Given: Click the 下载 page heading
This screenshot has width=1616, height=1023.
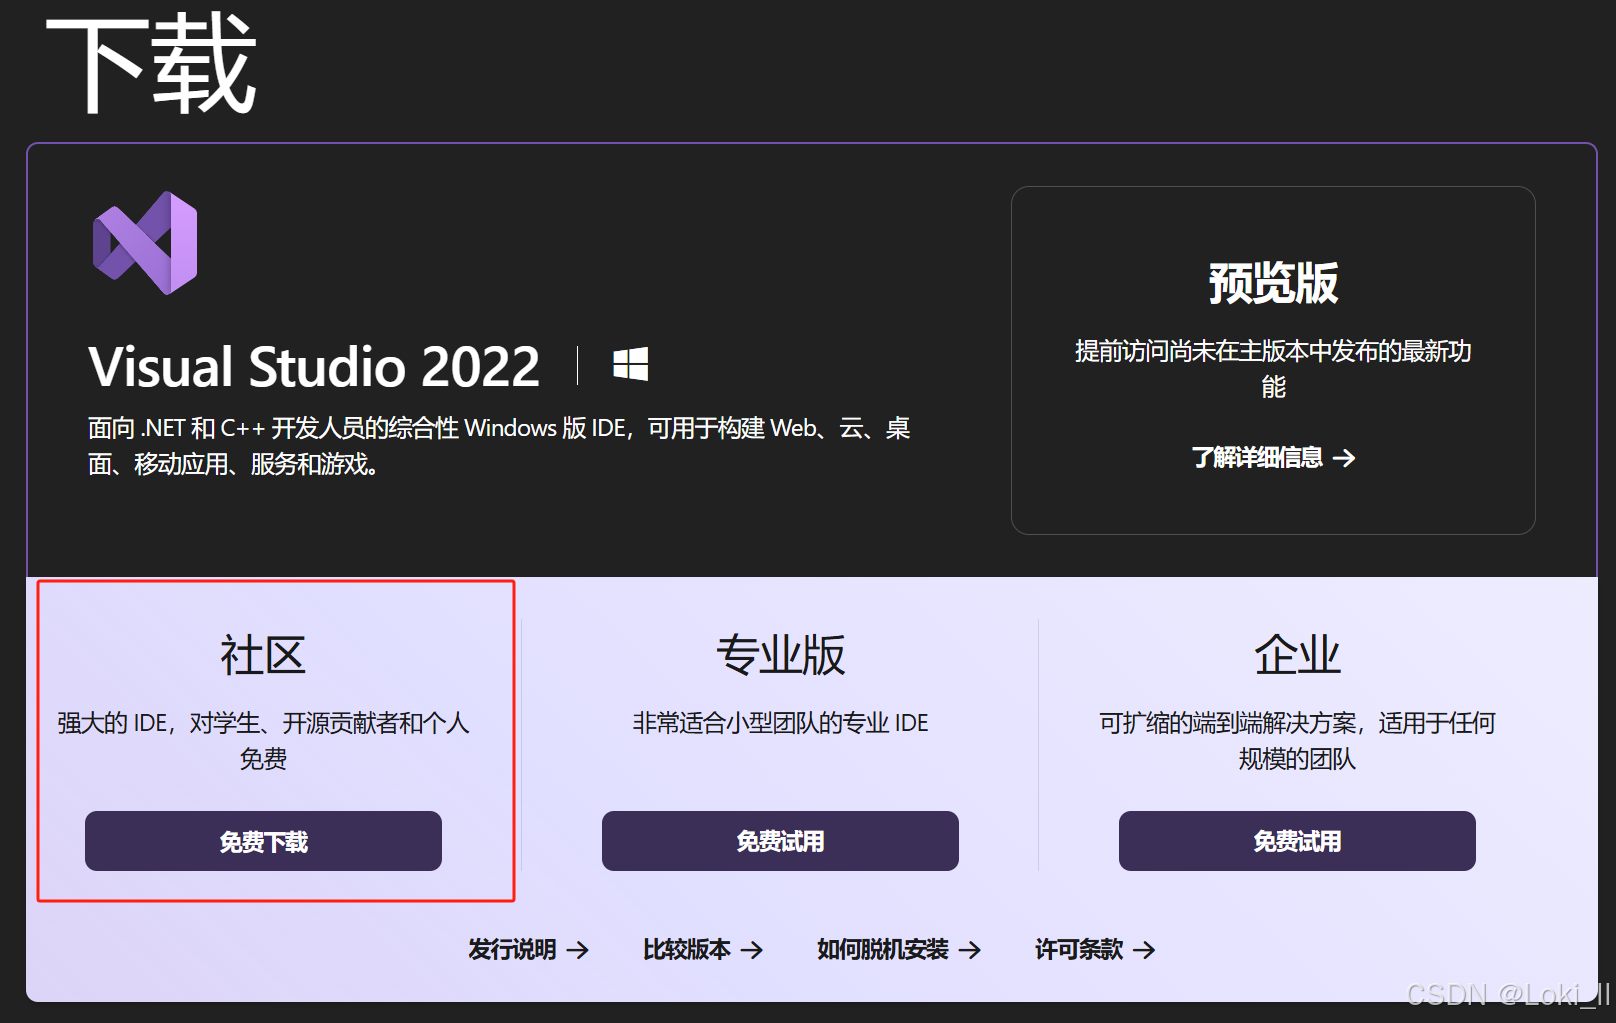Looking at the screenshot, I should [x=151, y=64].
